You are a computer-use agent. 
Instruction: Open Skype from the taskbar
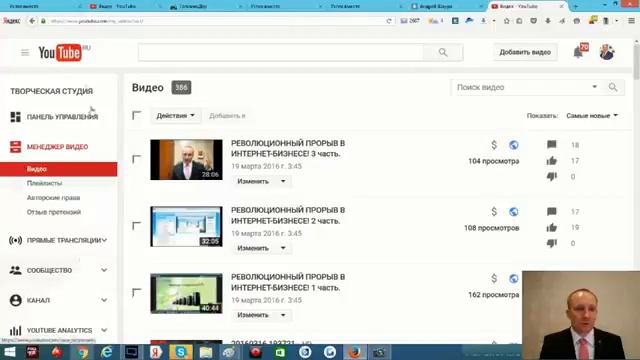[x=180, y=352]
